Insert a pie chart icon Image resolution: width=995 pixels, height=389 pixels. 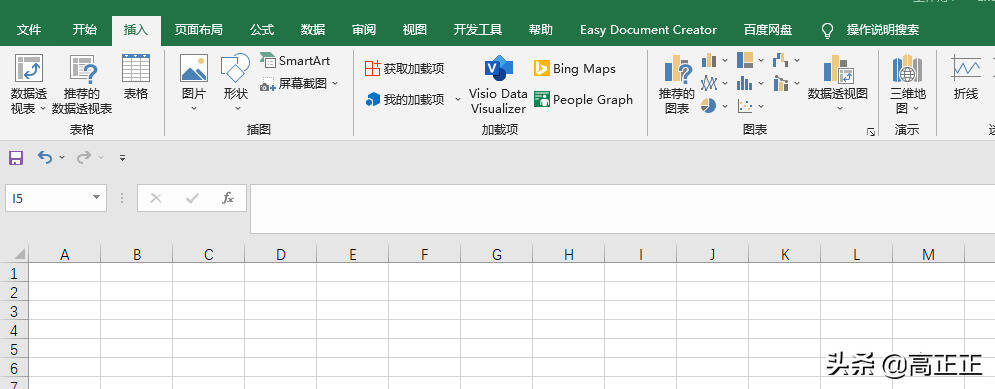(x=708, y=106)
